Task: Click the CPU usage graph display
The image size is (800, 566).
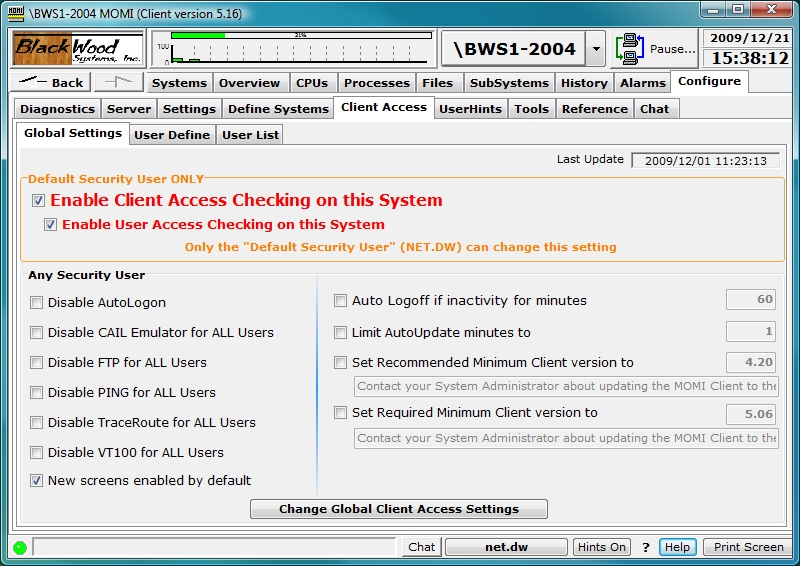Action: click(x=295, y=49)
